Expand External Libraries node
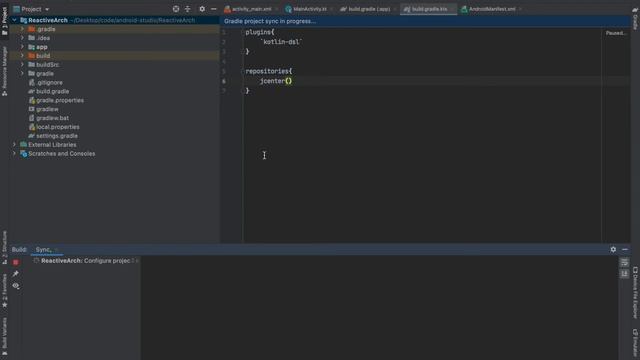This screenshot has width=640, height=360. [14, 144]
